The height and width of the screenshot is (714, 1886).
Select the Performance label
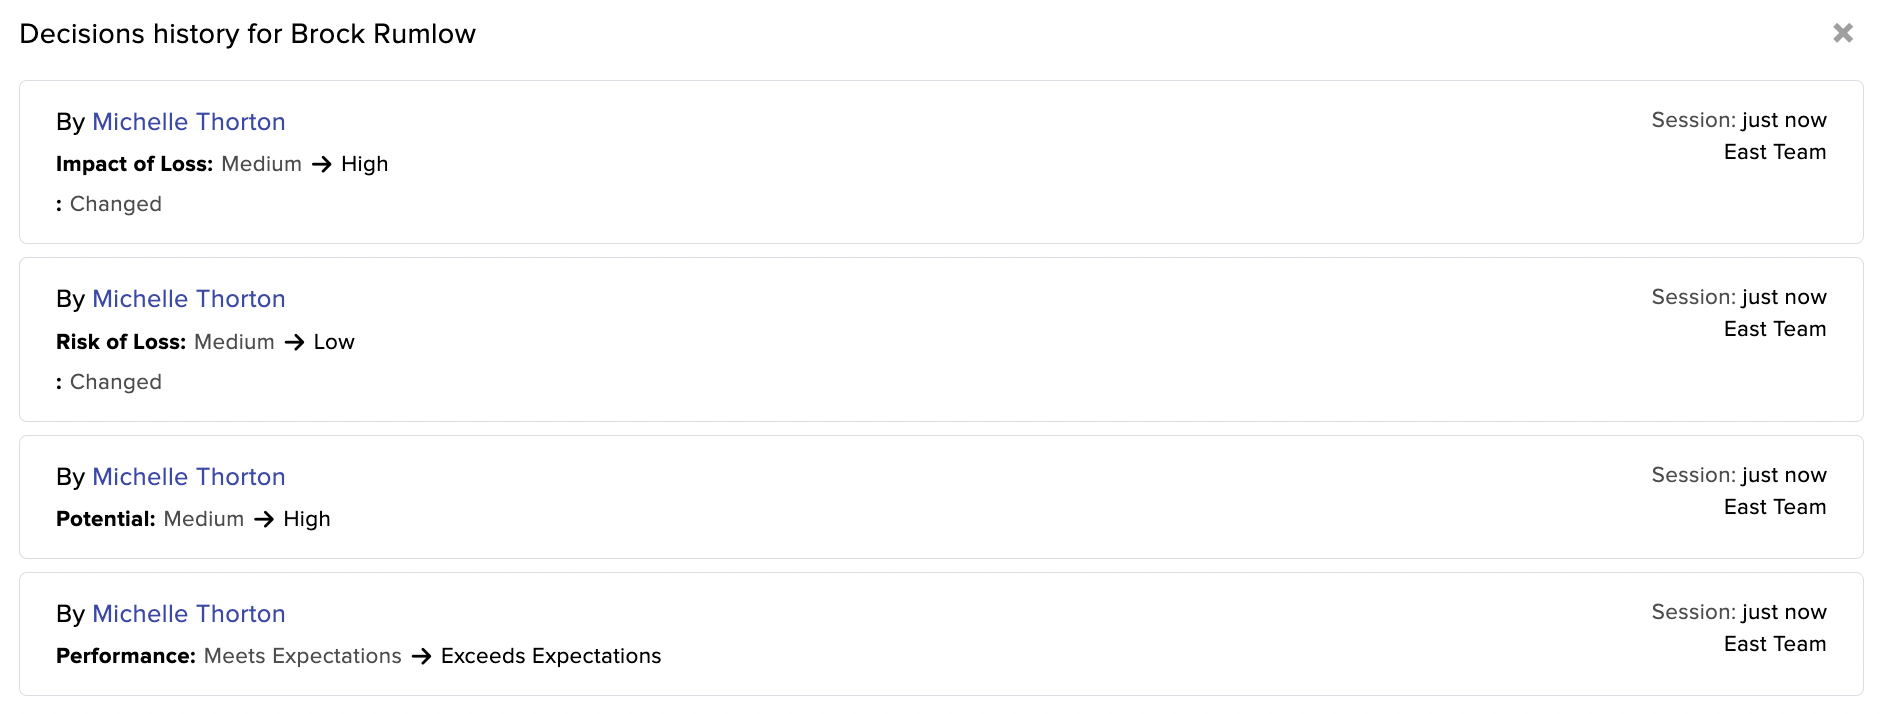126,656
